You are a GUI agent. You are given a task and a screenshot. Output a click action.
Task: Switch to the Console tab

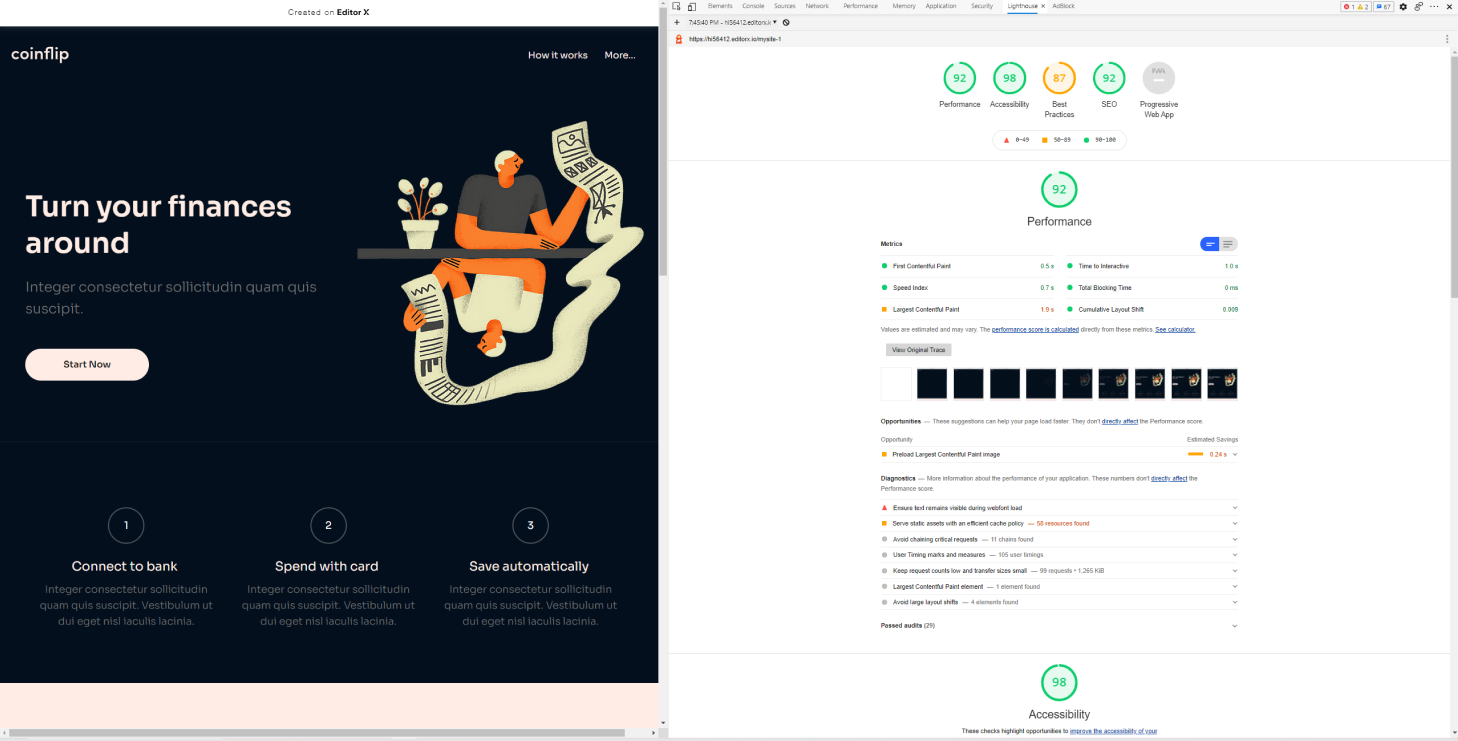753,6
